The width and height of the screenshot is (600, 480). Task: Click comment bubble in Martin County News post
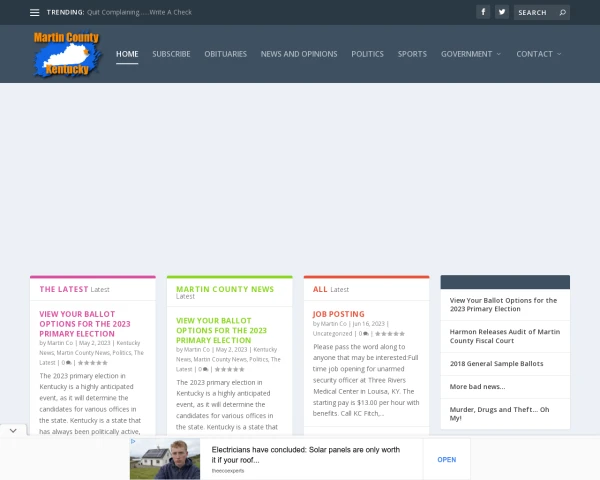click(x=205, y=369)
